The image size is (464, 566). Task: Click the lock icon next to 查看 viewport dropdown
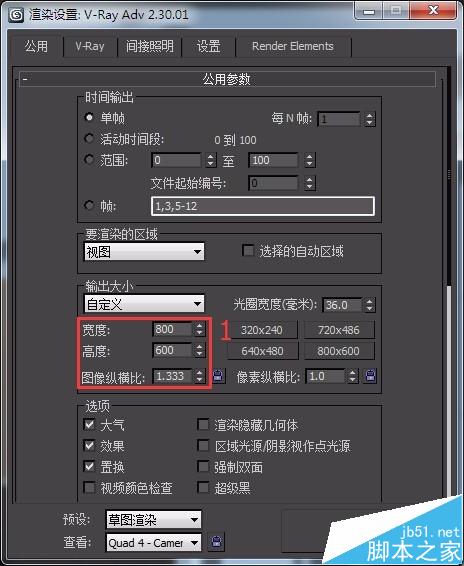click(x=216, y=542)
